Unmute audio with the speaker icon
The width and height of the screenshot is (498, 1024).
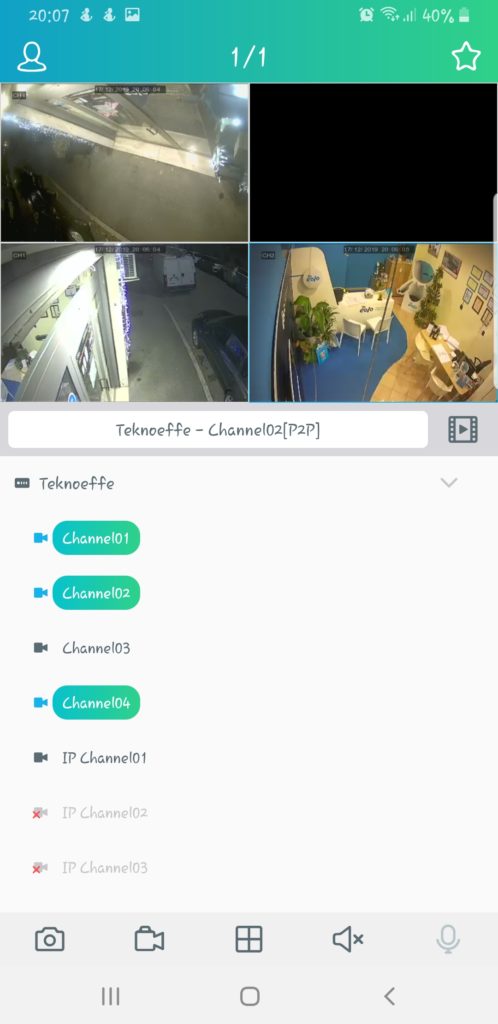click(x=348, y=939)
